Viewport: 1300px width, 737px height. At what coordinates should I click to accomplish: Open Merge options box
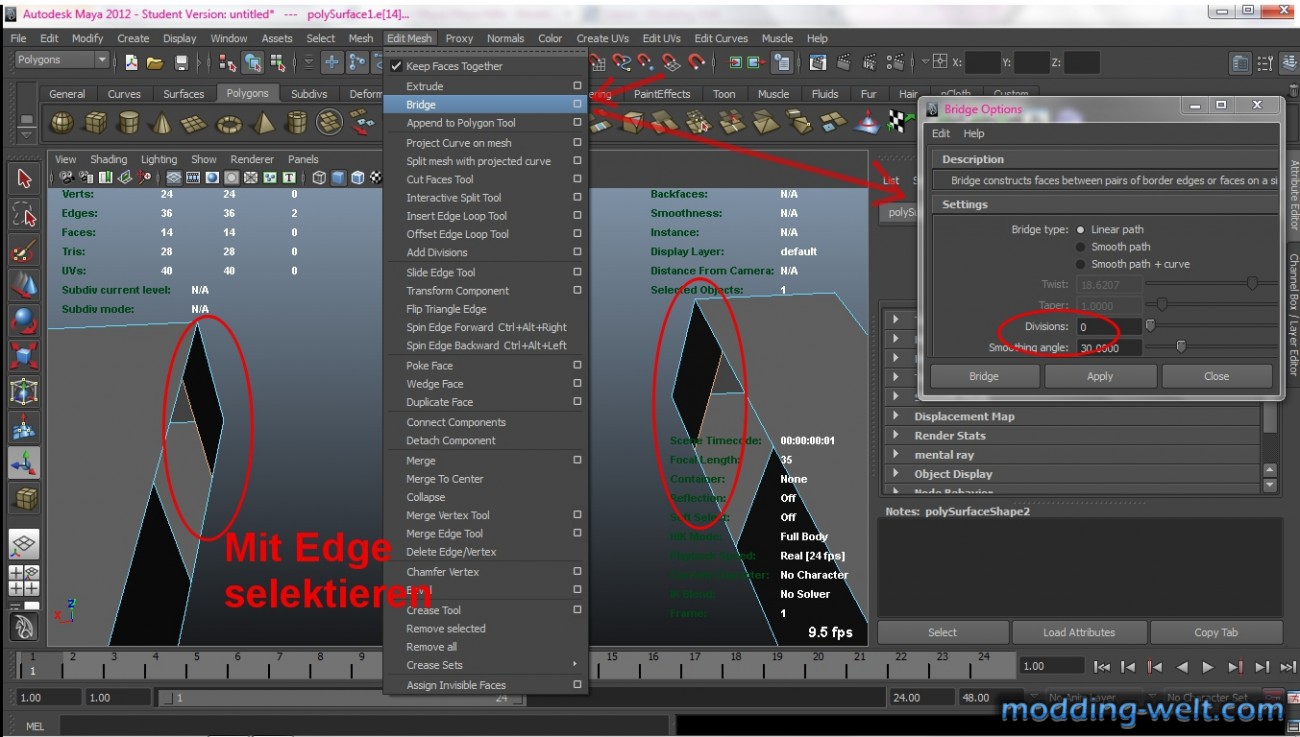577,460
